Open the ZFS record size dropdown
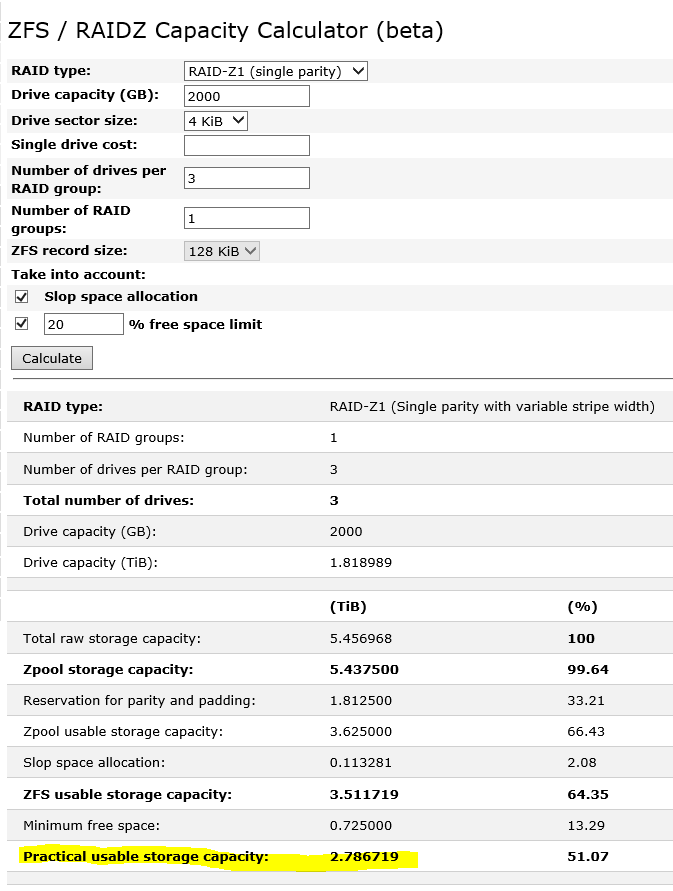The width and height of the screenshot is (673, 891). click(222, 251)
